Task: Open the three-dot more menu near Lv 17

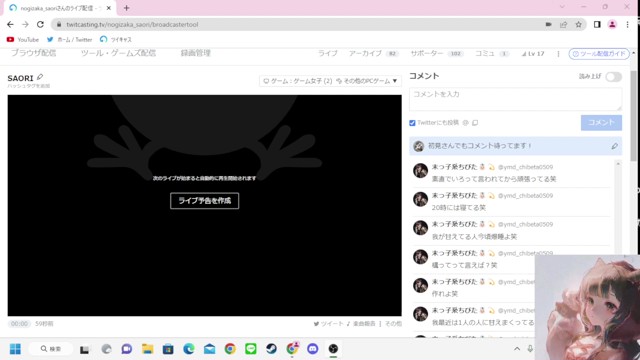Action: pyautogui.click(x=558, y=53)
